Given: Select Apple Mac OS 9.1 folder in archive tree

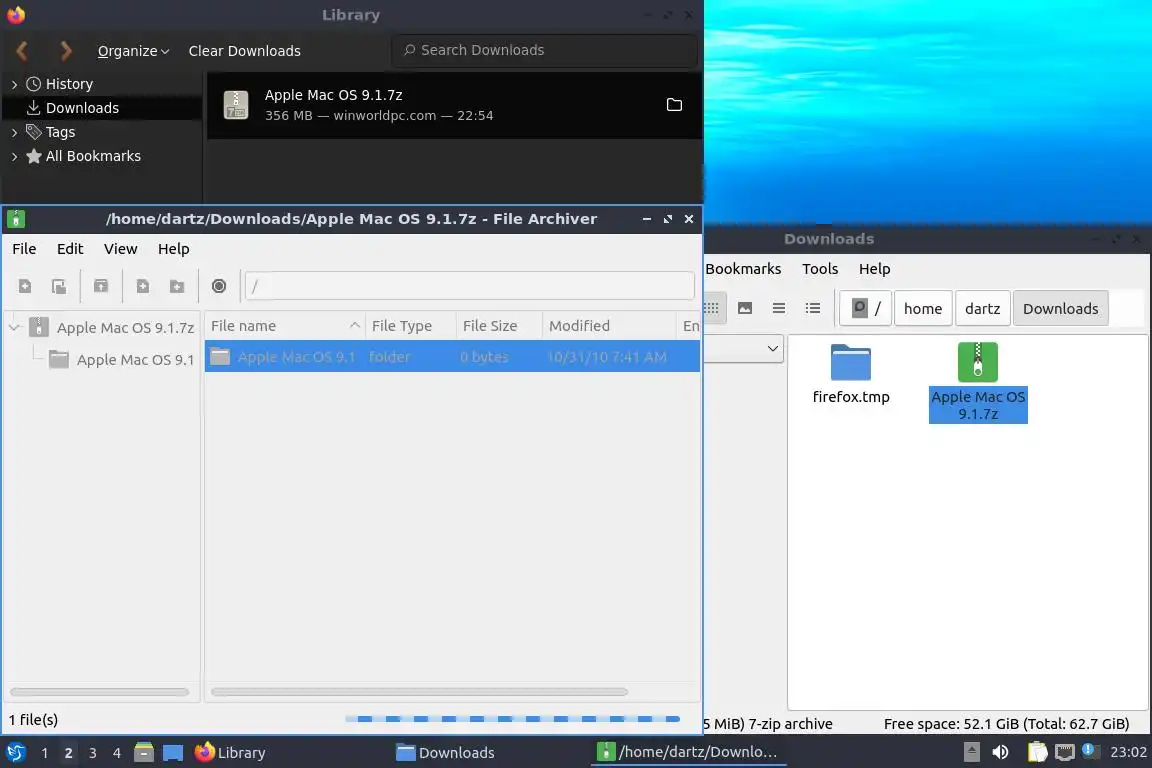Looking at the screenshot, I should 122,360.
